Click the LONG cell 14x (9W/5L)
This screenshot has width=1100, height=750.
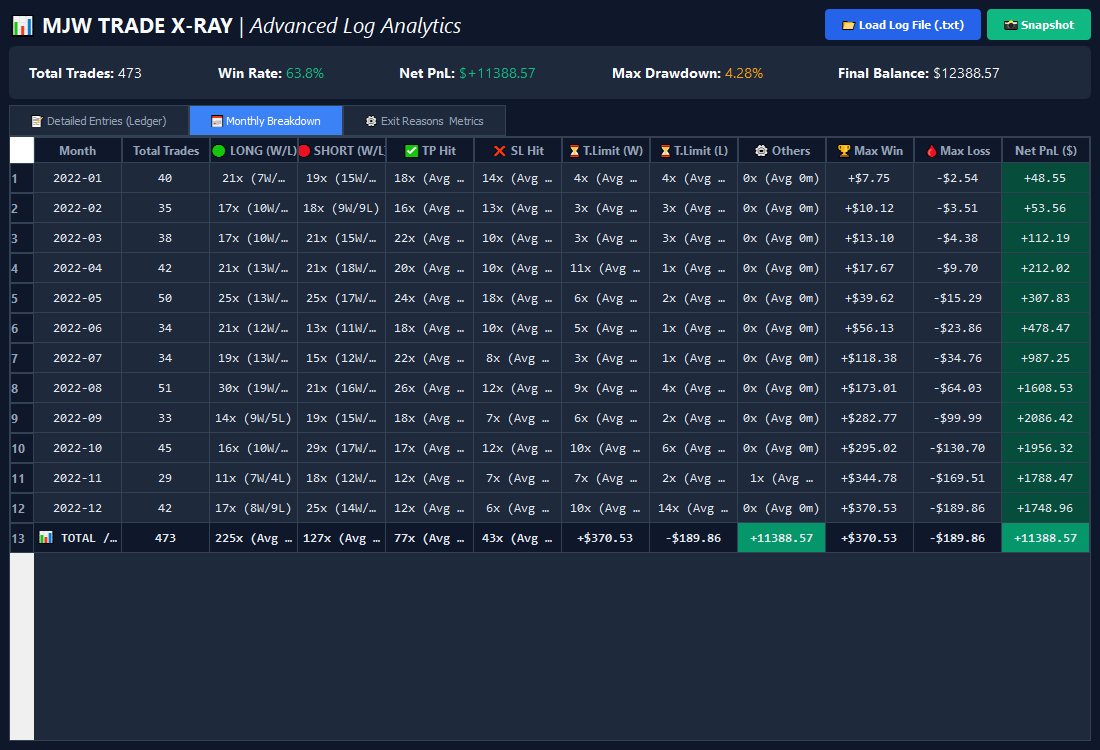pyautogui.click(x=253, y=418)
